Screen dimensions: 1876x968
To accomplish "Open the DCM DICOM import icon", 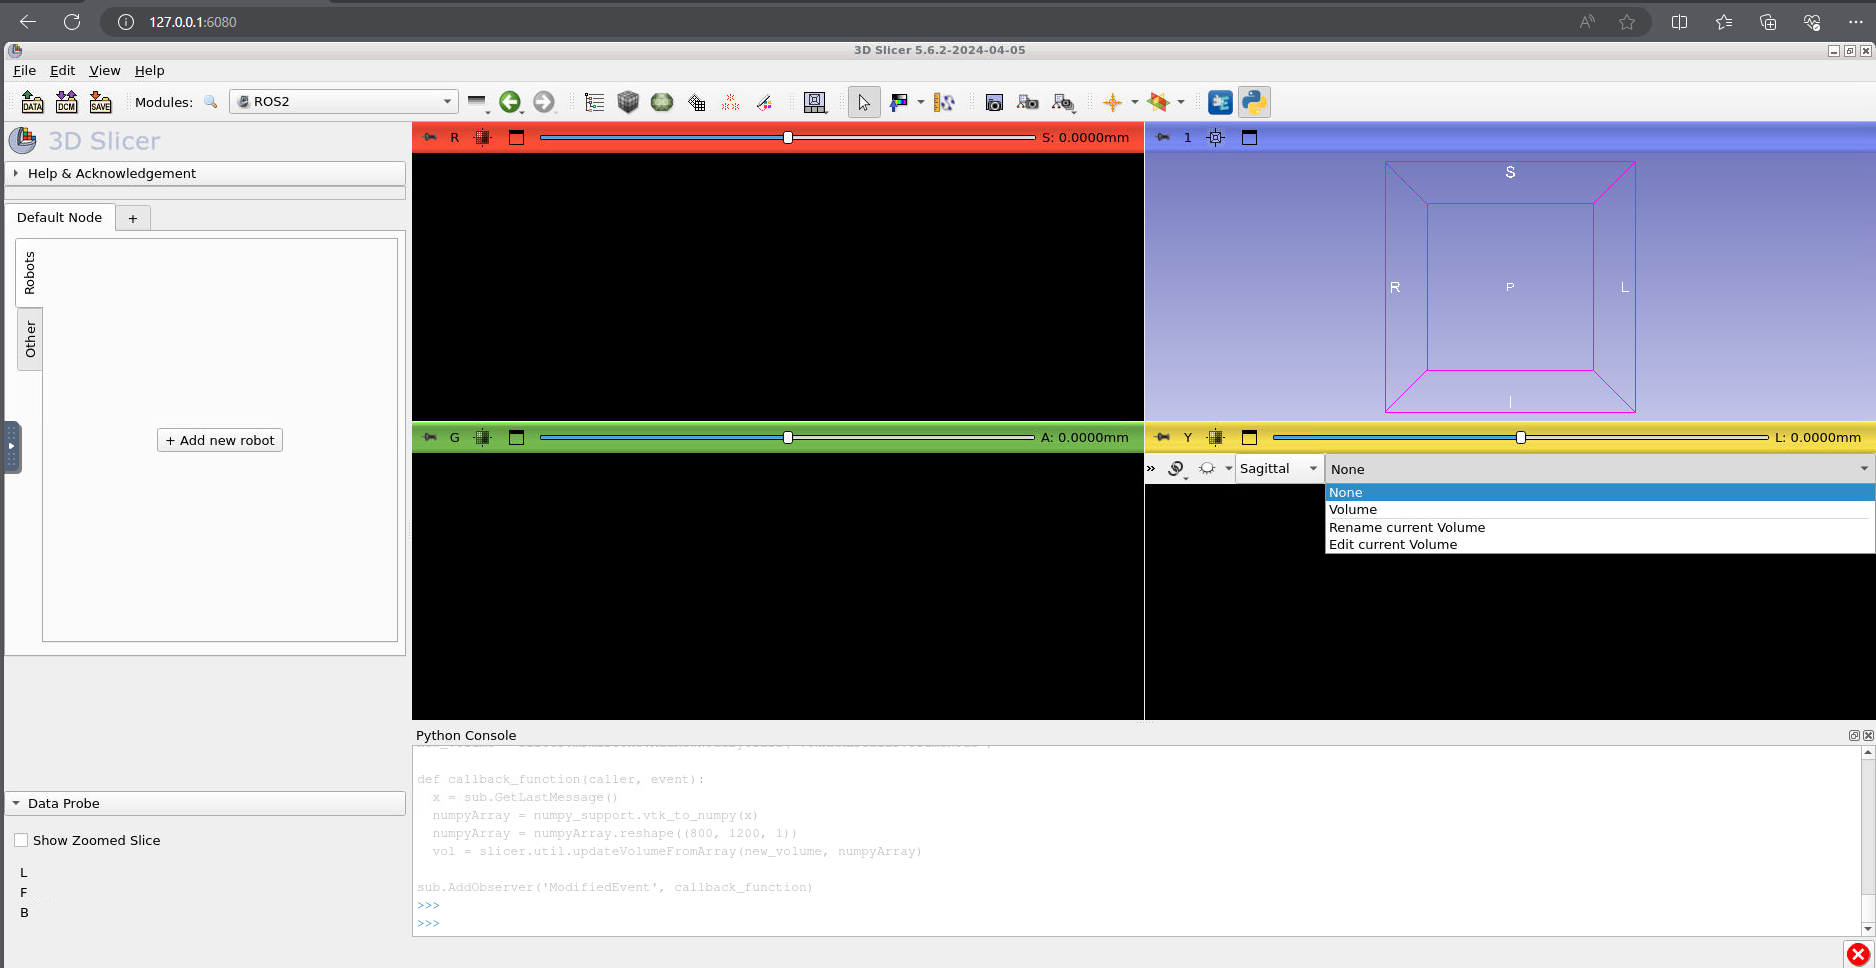I will click(66, 102).
